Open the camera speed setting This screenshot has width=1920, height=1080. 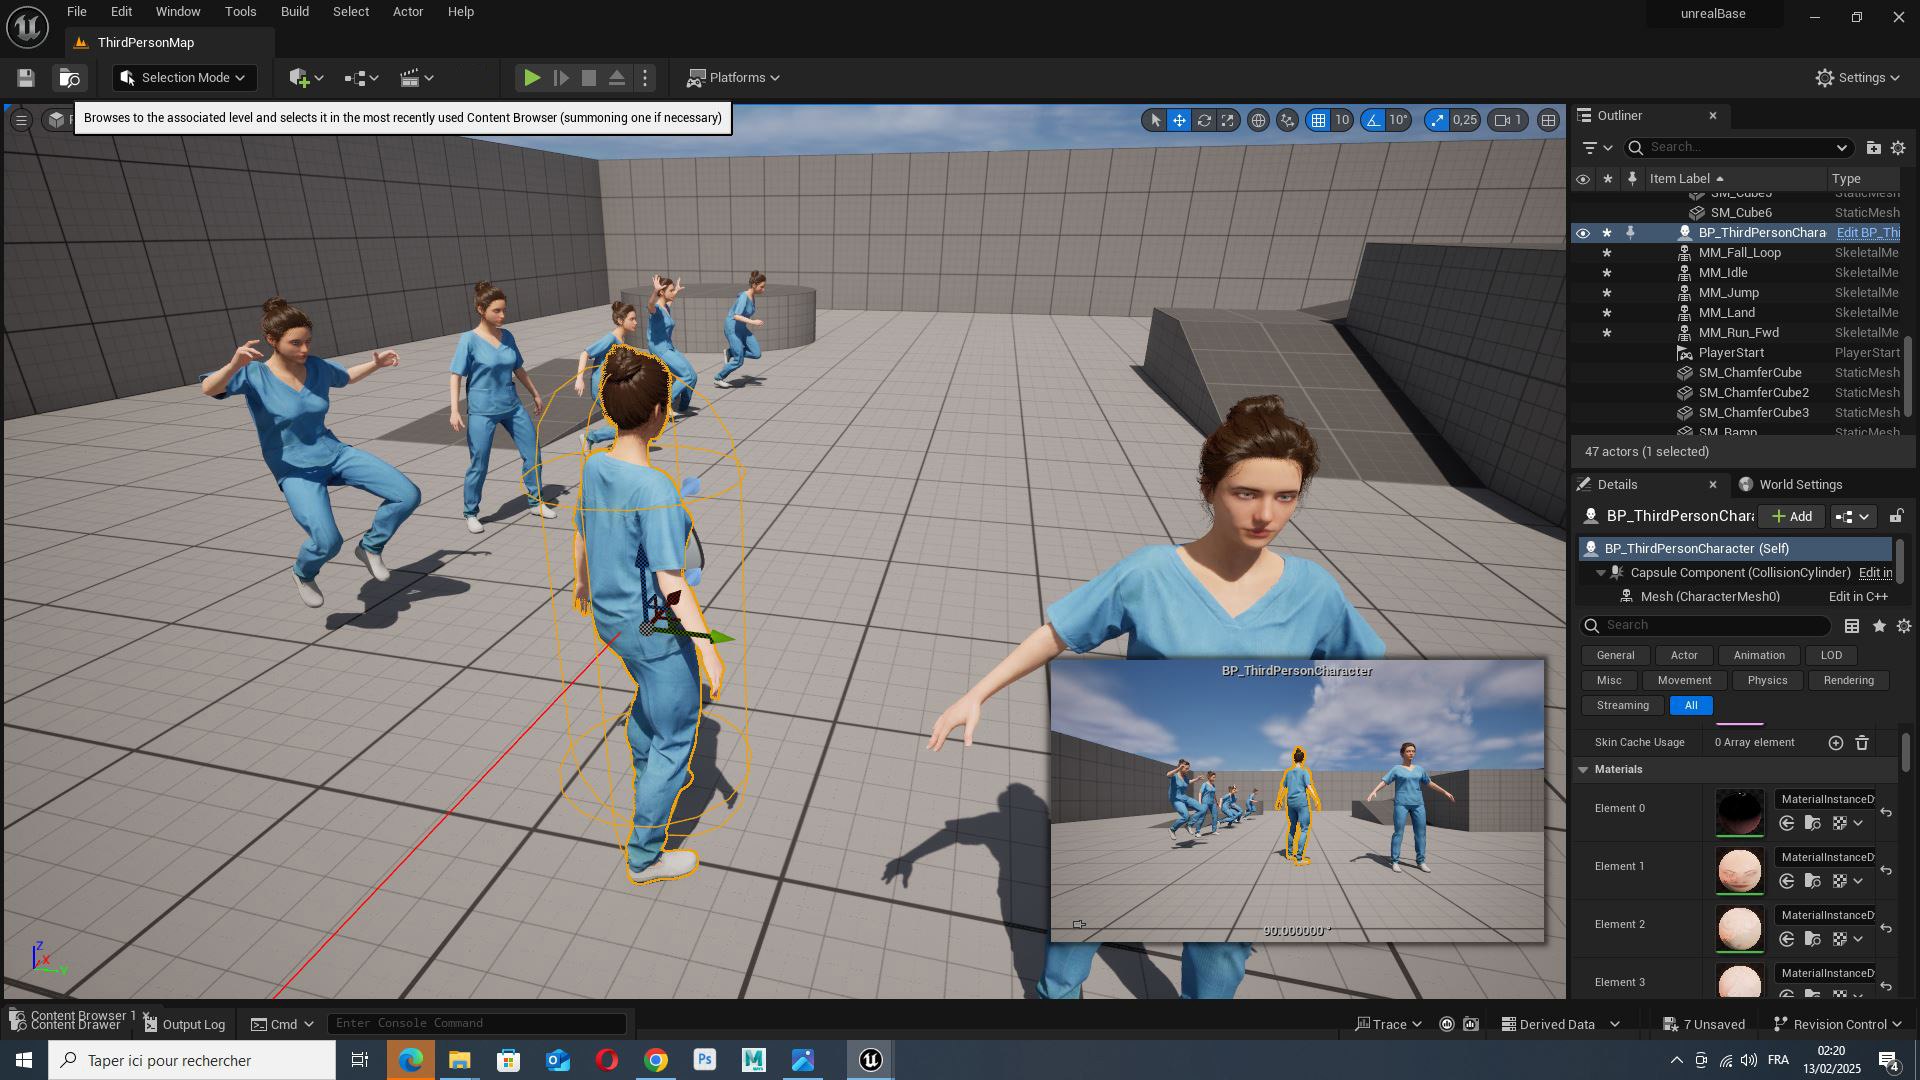[x=1508, y=120]
